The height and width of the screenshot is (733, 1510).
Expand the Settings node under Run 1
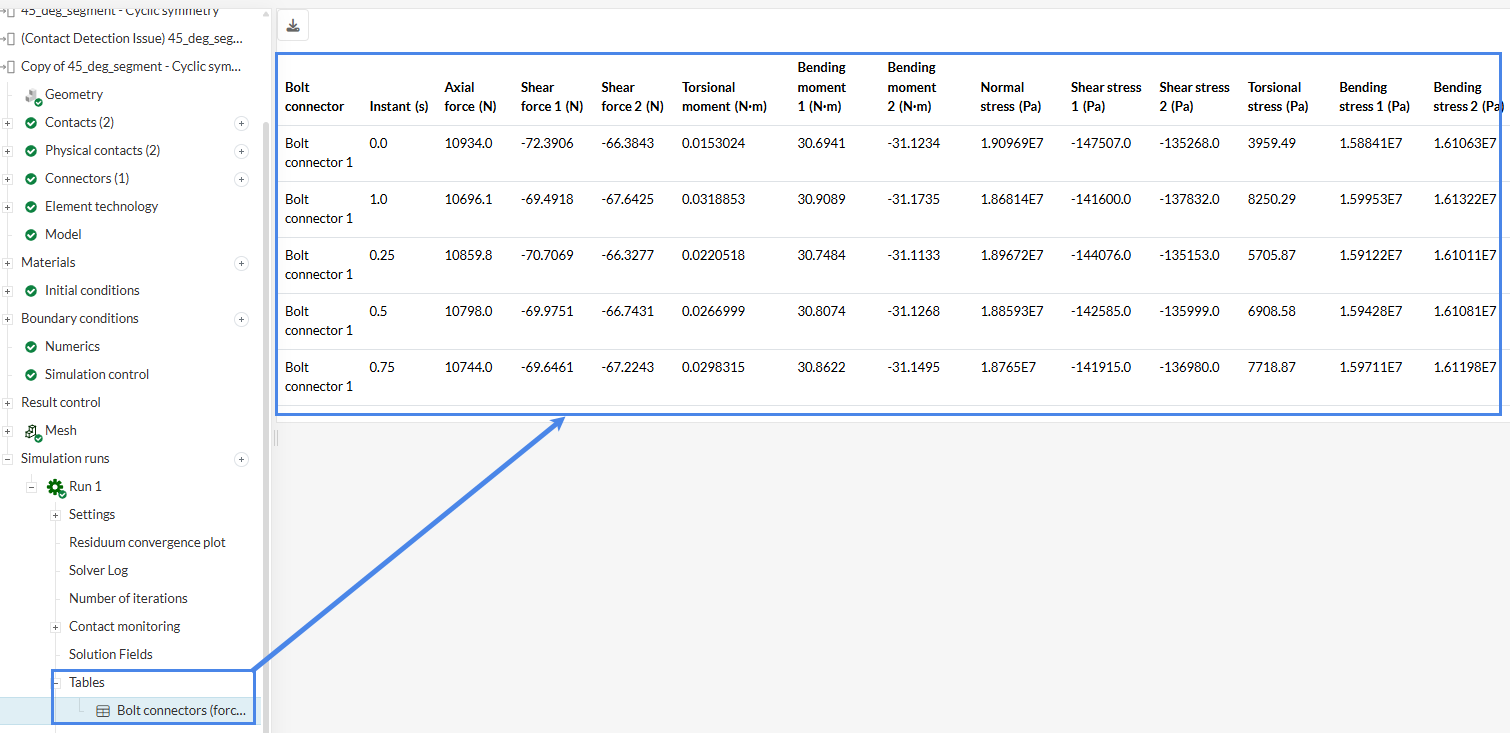tap(56, 515)
